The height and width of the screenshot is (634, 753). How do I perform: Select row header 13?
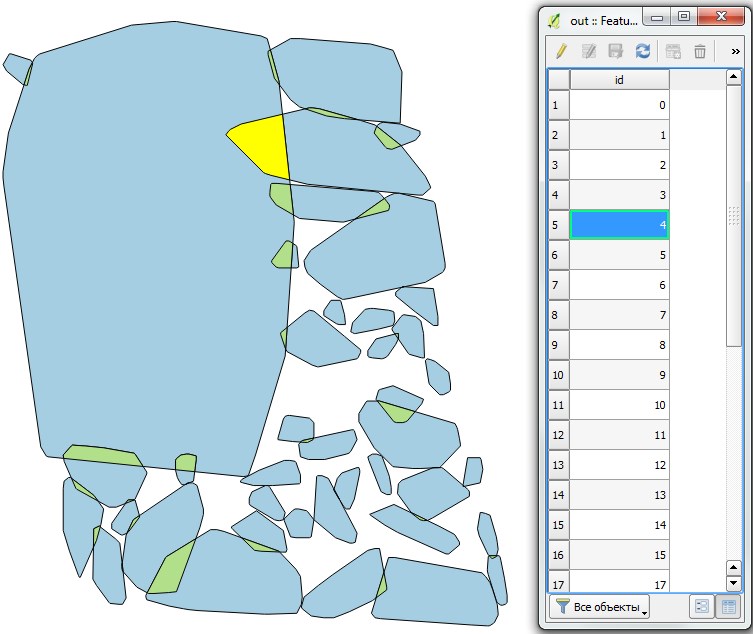[559, 465]
